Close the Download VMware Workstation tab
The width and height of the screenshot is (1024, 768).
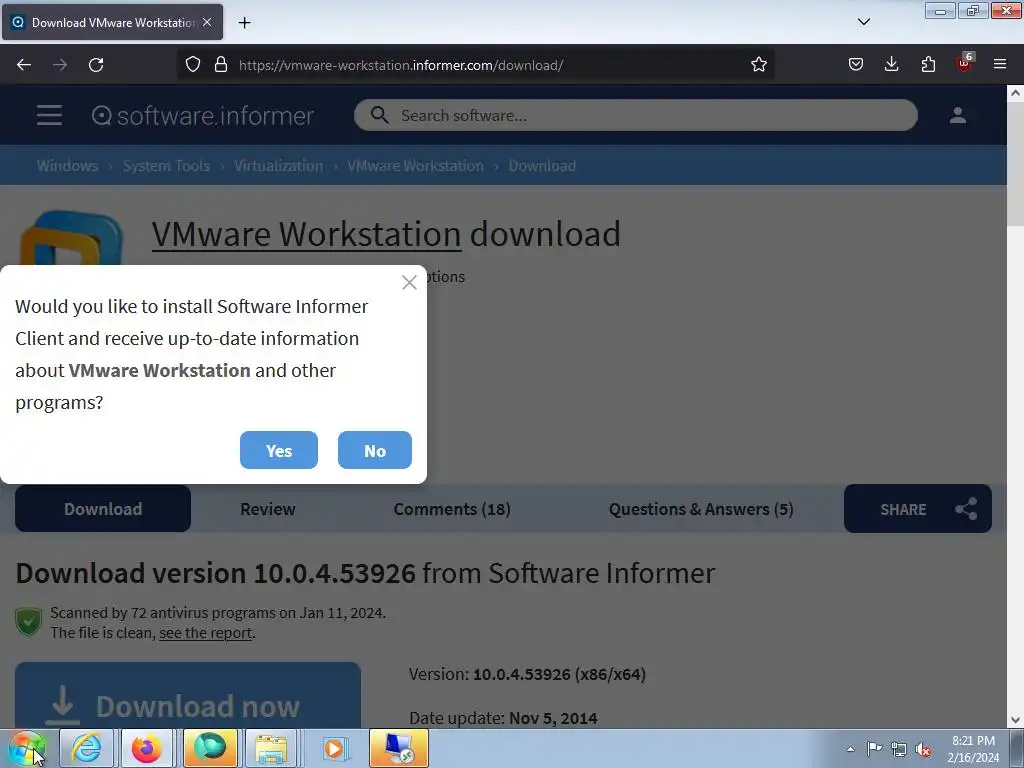click(207, 22)
